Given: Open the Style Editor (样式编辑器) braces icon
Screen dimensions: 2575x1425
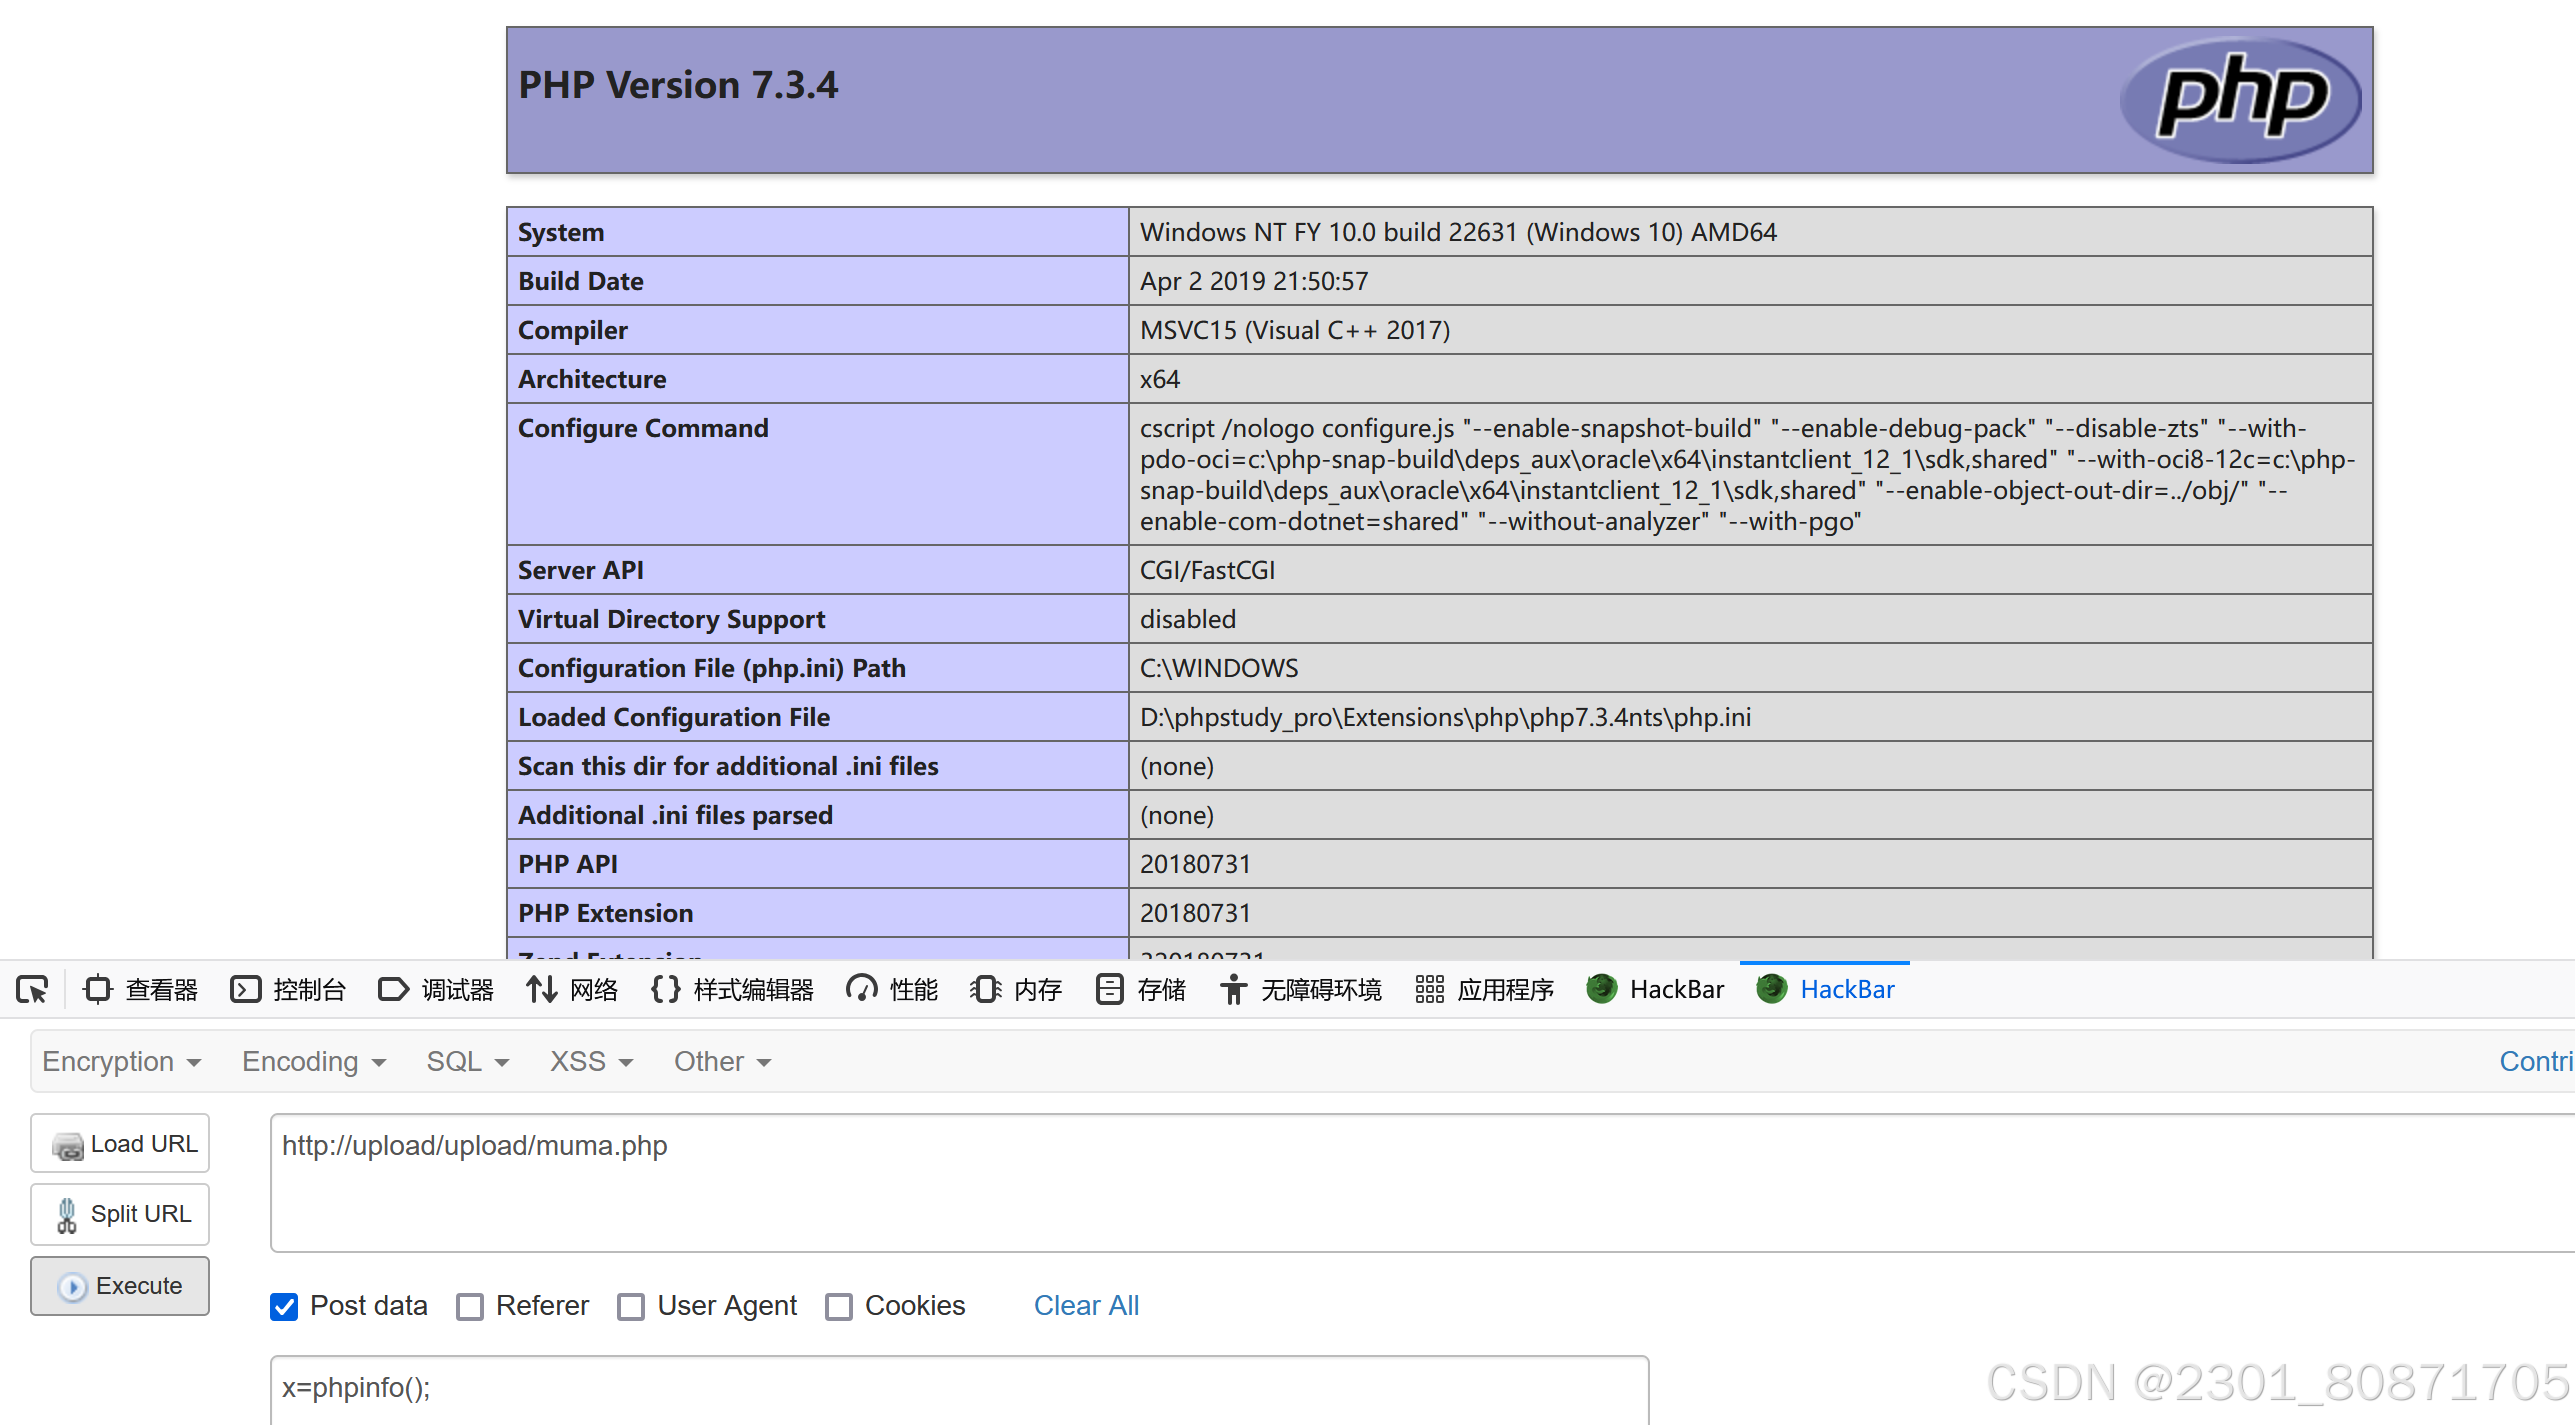Looking at the screenshot, I should coord(665,990).
